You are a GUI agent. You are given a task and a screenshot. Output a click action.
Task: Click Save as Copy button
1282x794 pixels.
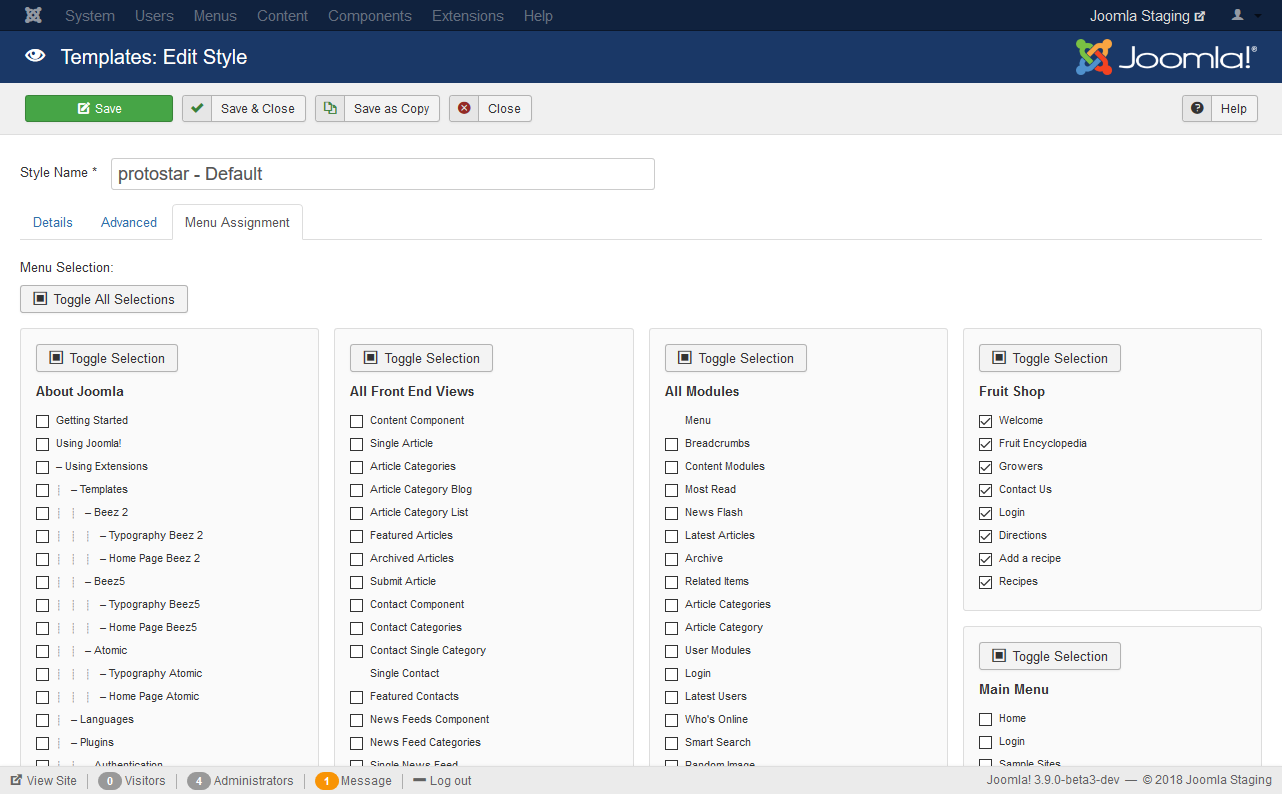coord(378,109)
